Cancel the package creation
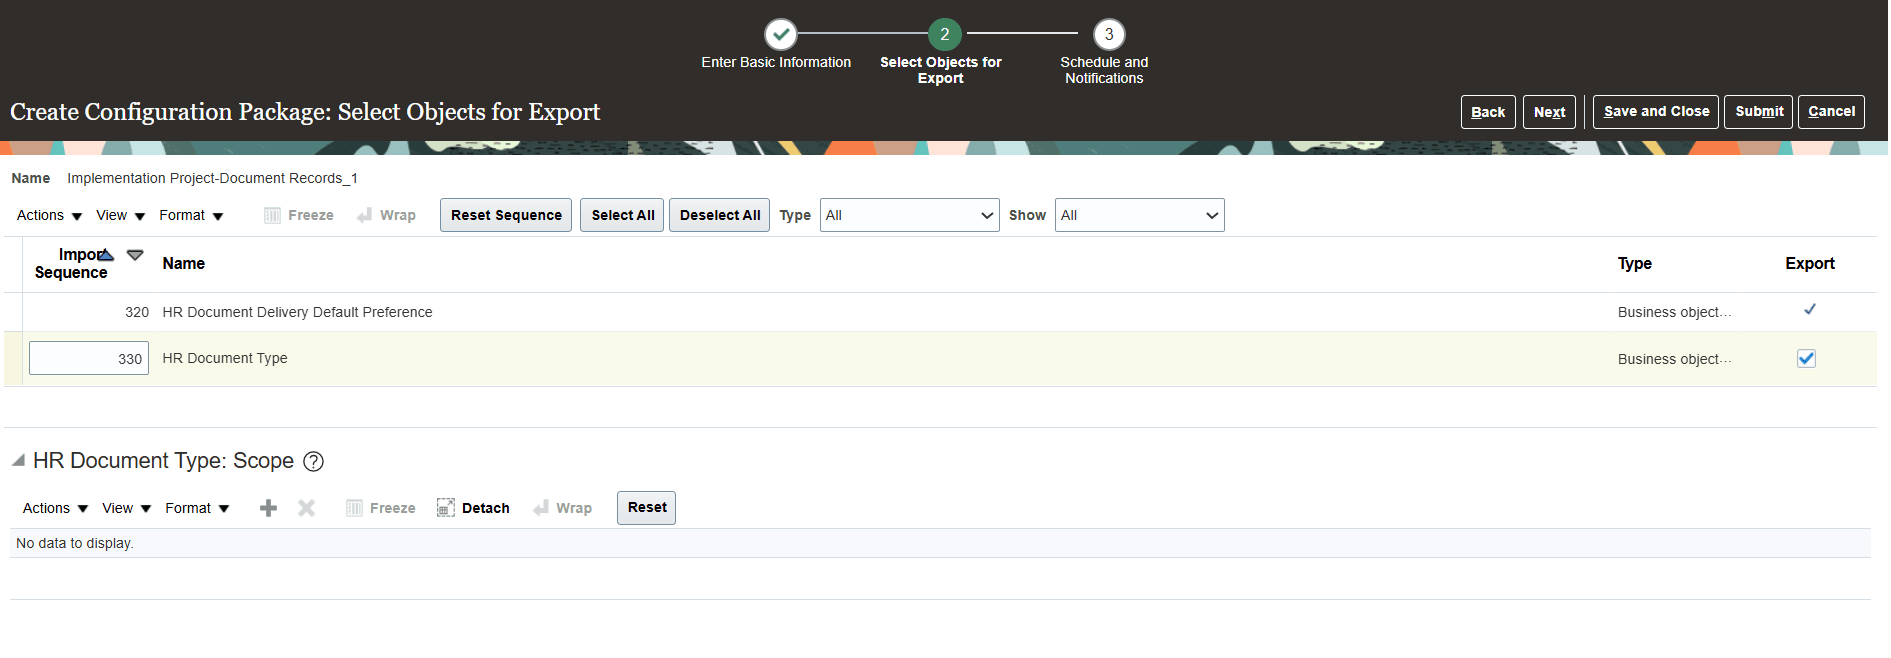The image size is (1891, 658). tap(1831, 112)
